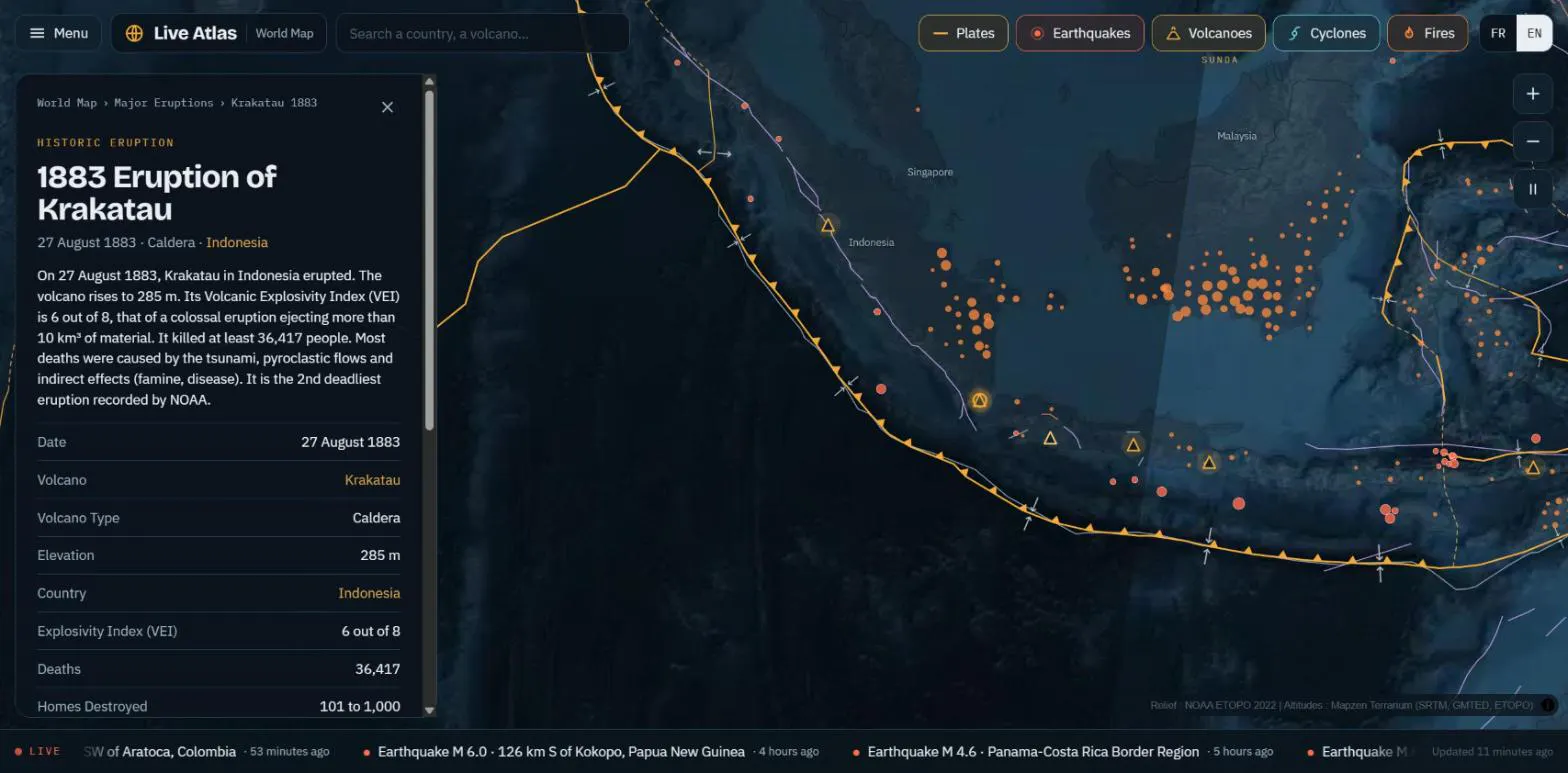This screenshot has height=773, width=1568.
Task: Click the panel scrollbar down arrow
Action: tap(430, 710)
